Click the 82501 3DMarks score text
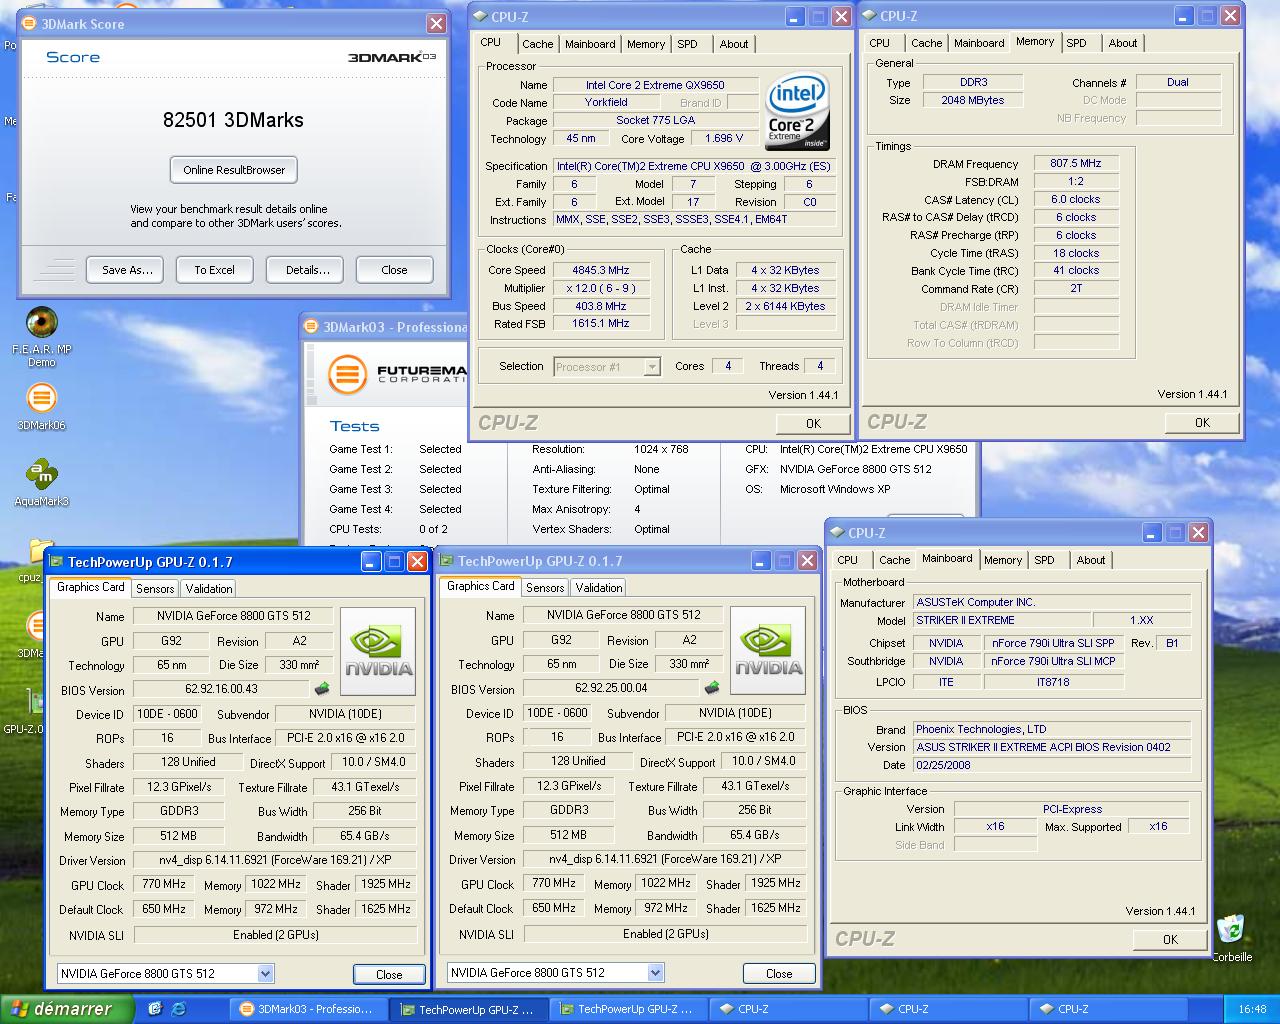1280x1024 pixels. 233,120
